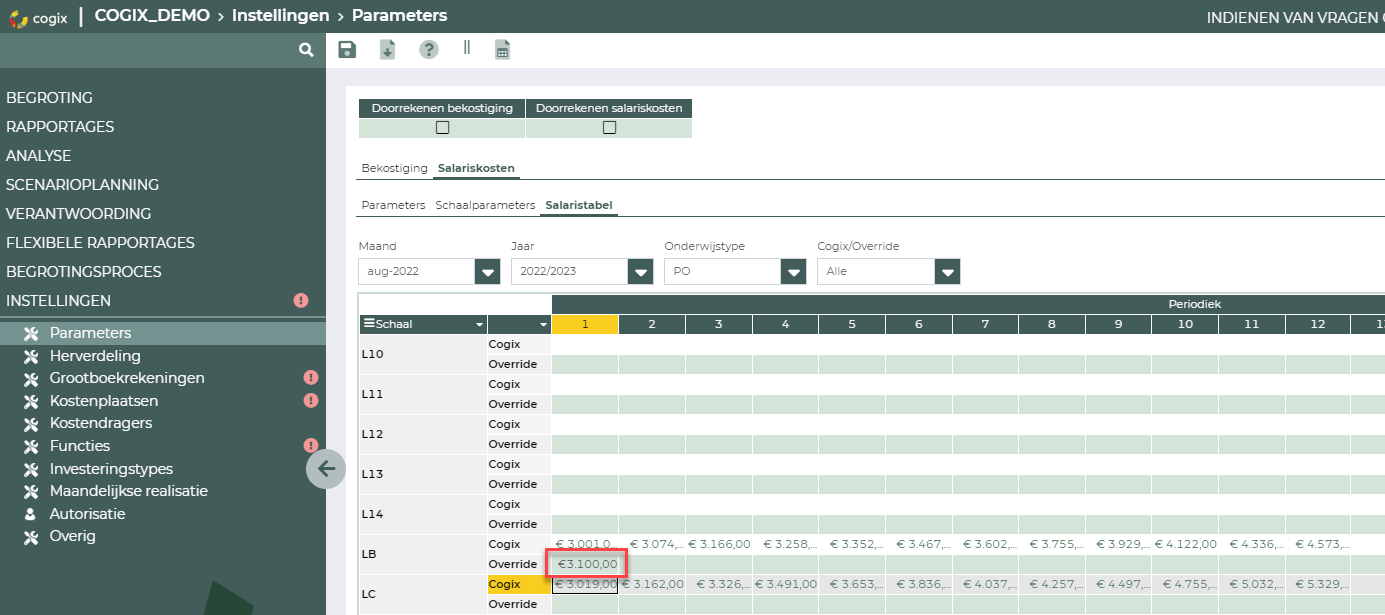The width and height of the screenshot is (1385, 615).
Task: Click the wrench icon beside Herverdeling
Action: 30,356
